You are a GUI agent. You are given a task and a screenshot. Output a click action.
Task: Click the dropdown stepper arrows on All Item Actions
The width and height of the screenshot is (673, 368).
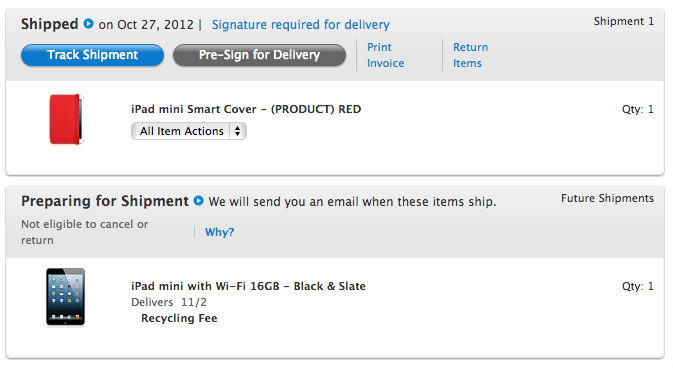click(237, 131)
